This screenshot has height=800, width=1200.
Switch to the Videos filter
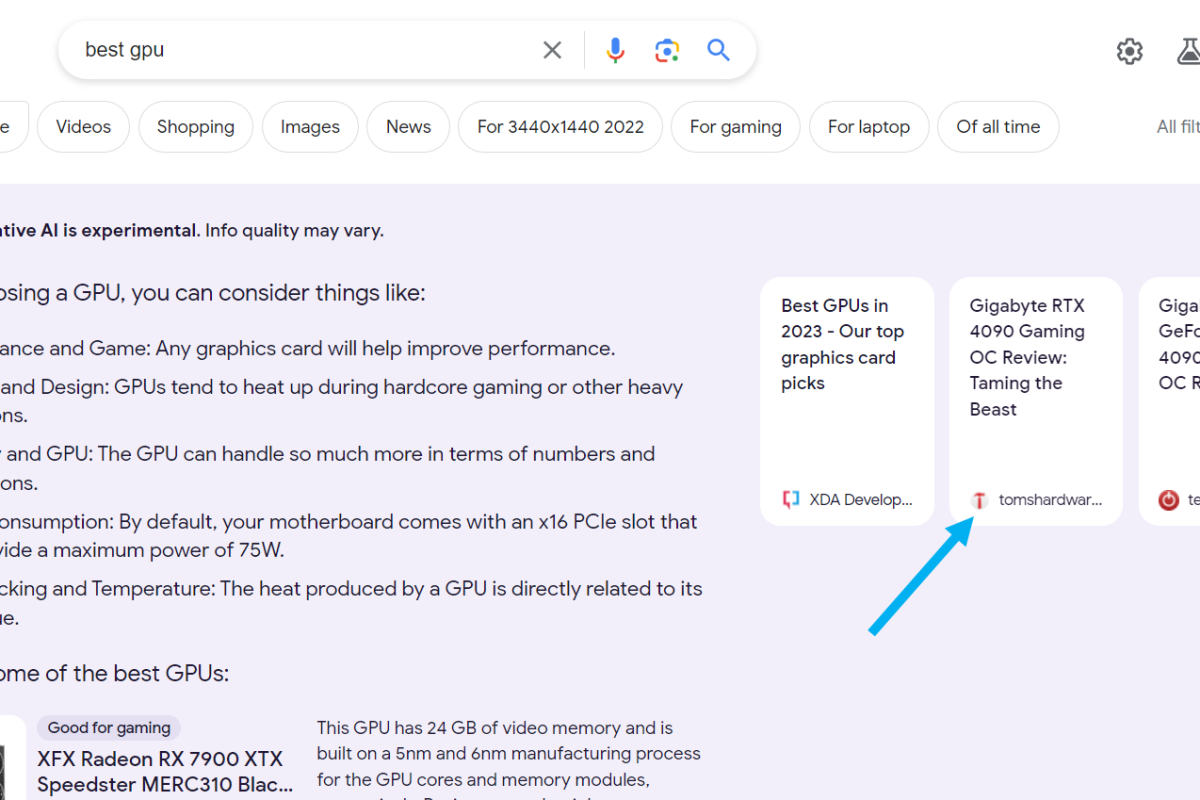click(83, 127)
